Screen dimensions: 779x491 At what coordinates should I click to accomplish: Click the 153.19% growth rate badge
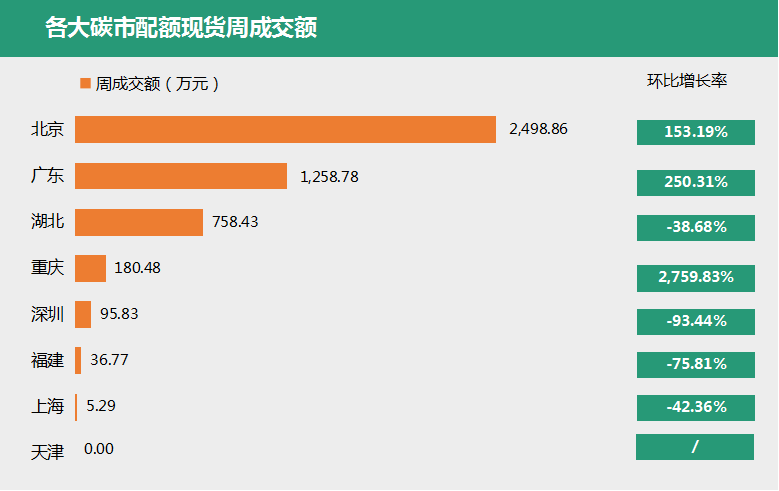point(696,132)
